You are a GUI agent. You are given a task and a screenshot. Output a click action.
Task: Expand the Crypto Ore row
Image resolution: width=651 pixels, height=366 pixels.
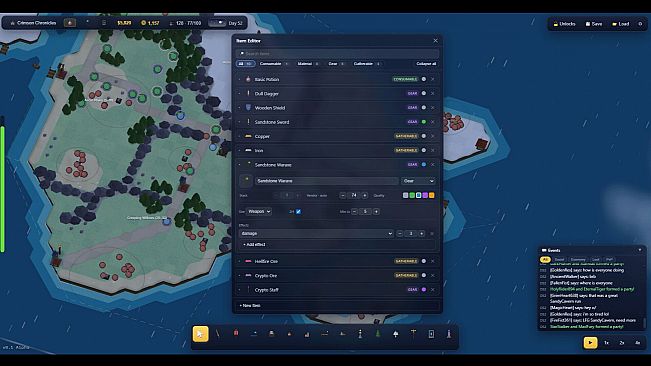(x=239, y=276)
